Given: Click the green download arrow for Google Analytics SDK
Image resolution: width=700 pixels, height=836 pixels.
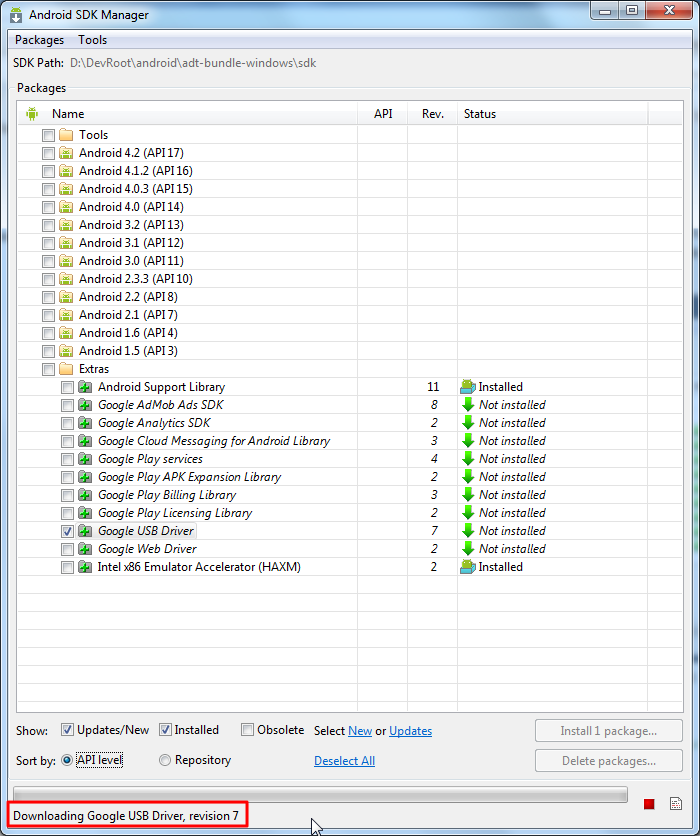Looking at the screenshot, I should coord(468,423).
